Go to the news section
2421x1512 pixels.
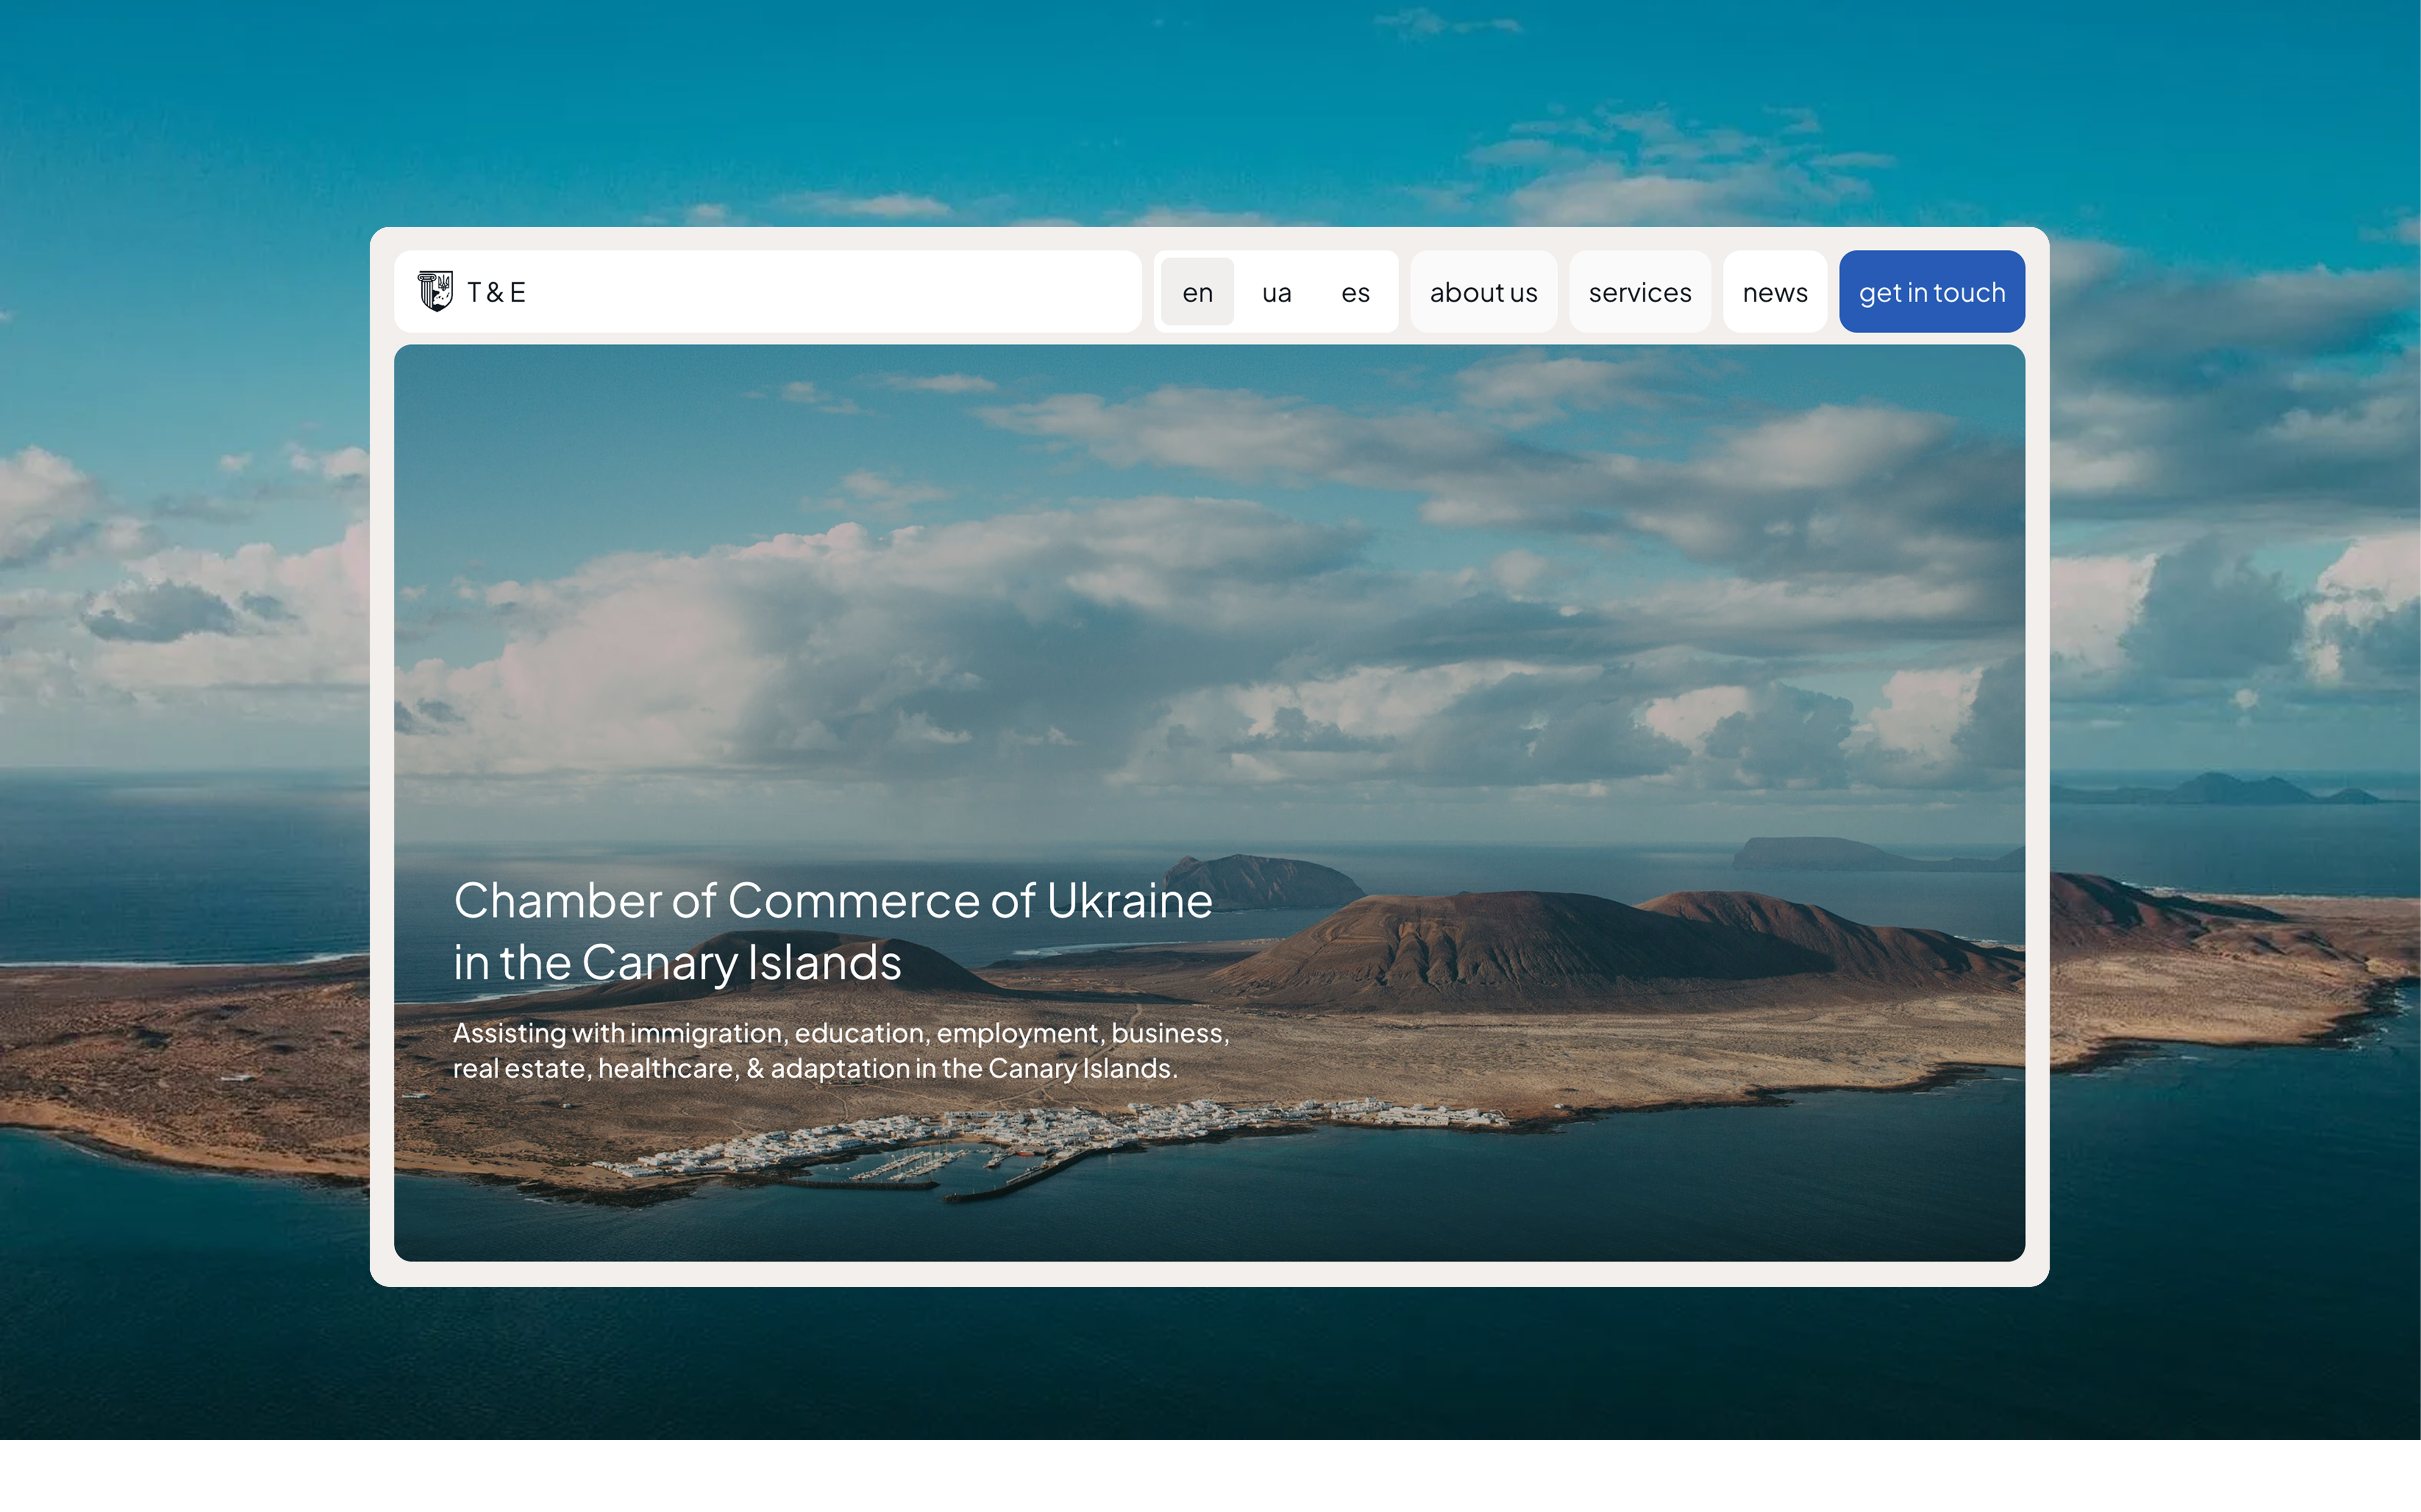(x=1774, y=292)
